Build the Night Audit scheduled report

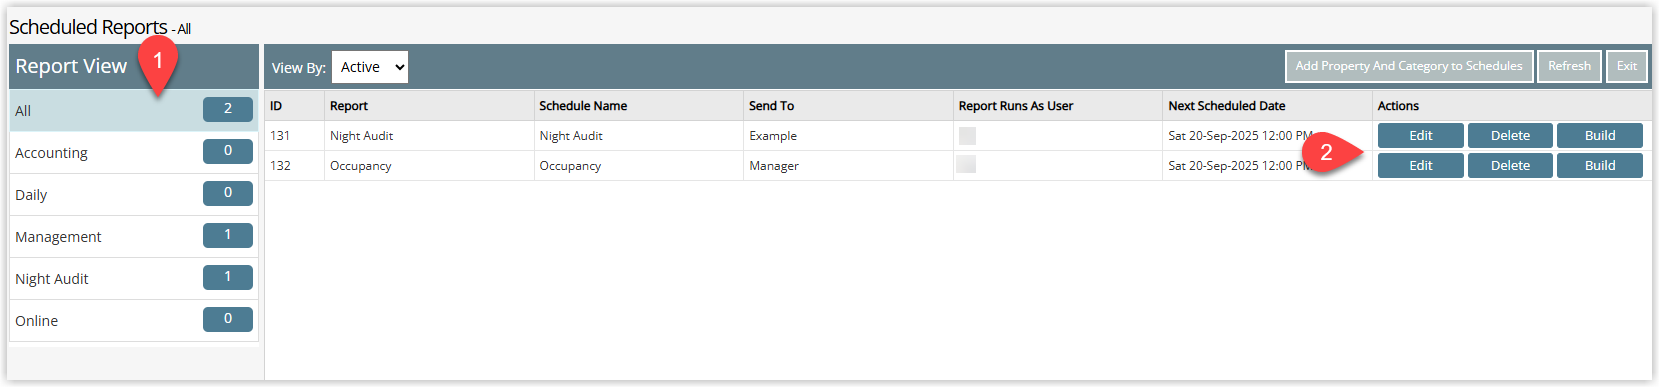[1600, 136]
